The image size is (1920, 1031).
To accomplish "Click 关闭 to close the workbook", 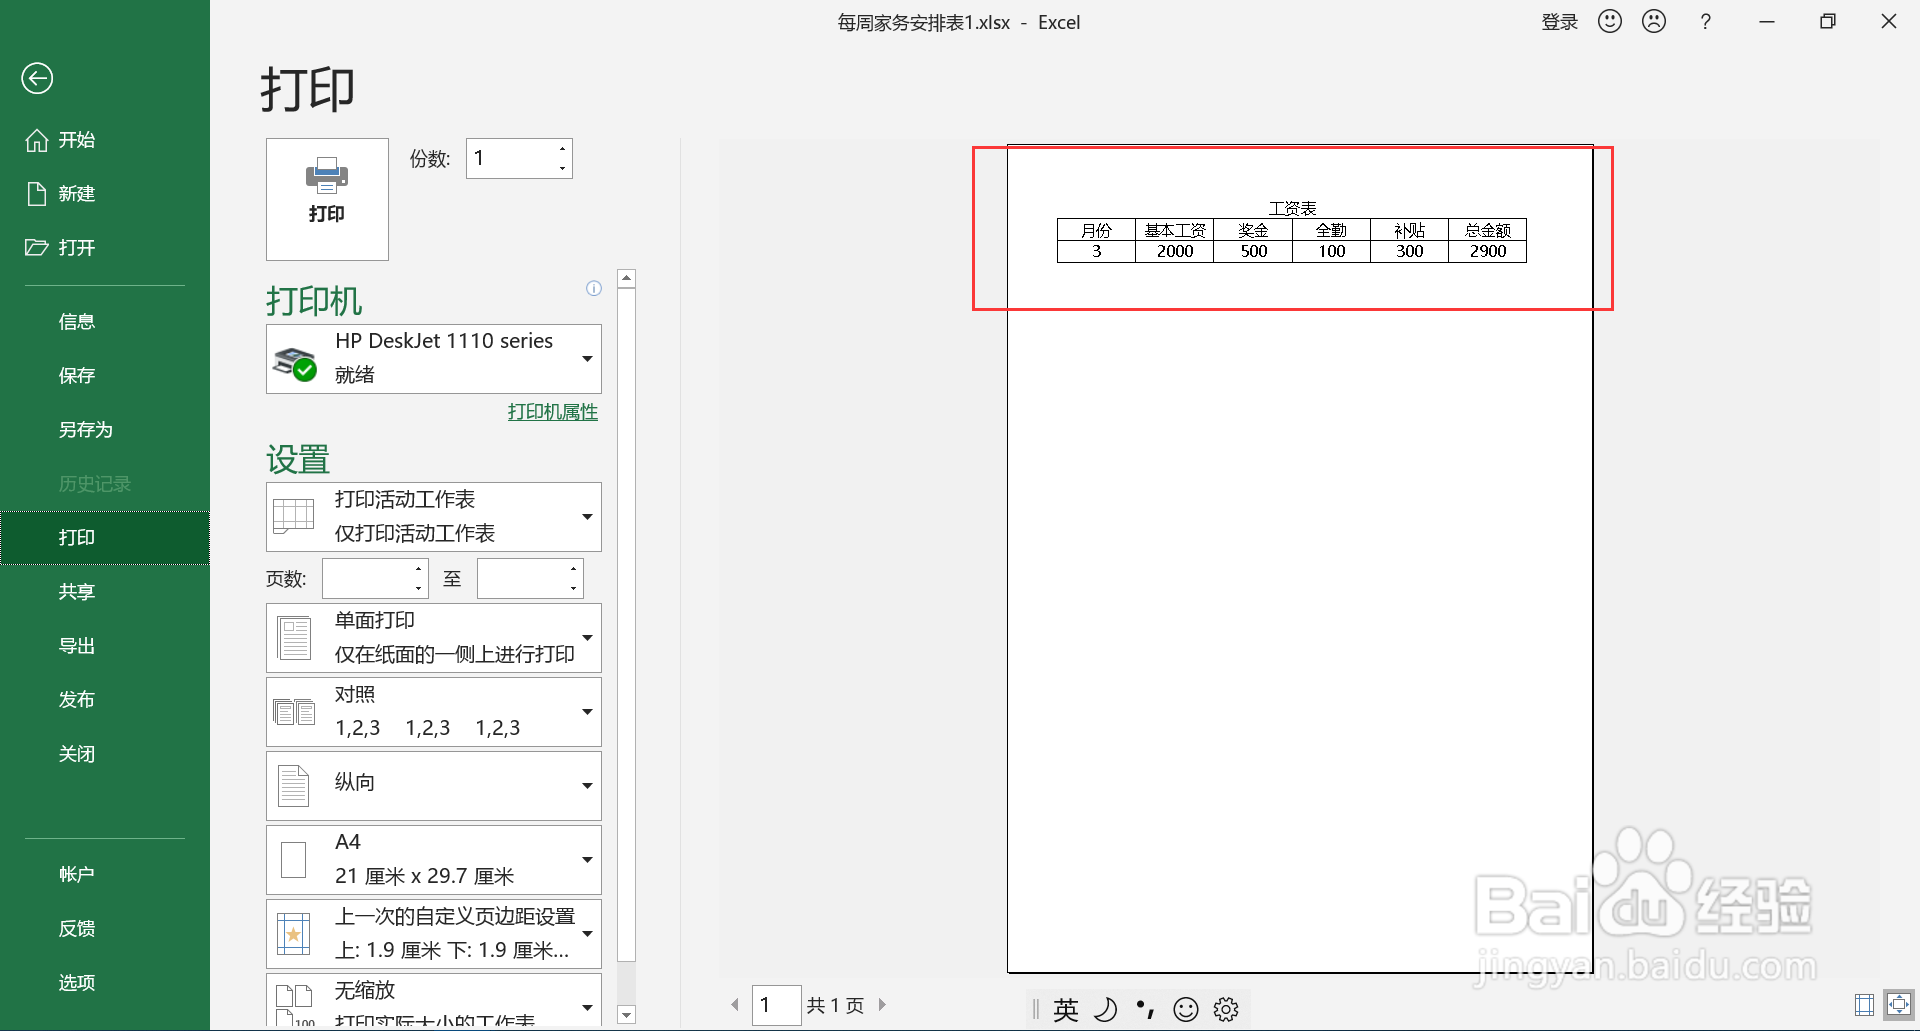I will pos(77,754).
